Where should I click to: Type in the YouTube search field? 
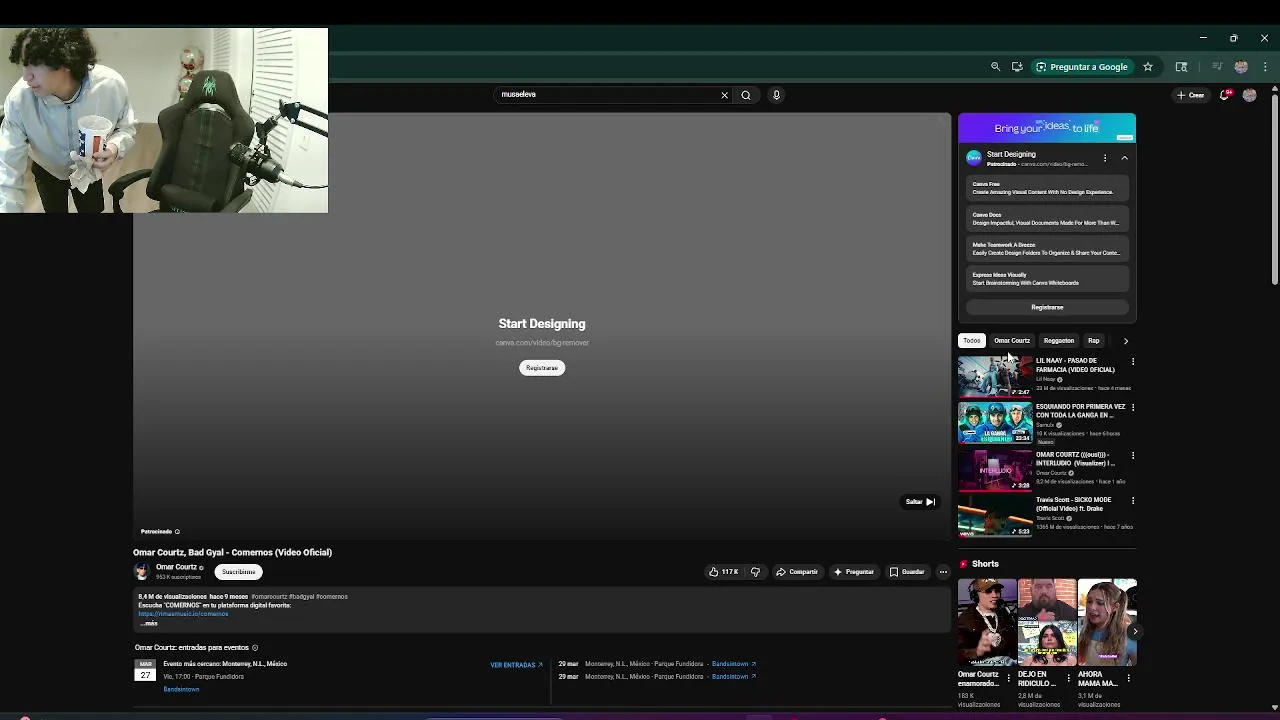[607, 95]
